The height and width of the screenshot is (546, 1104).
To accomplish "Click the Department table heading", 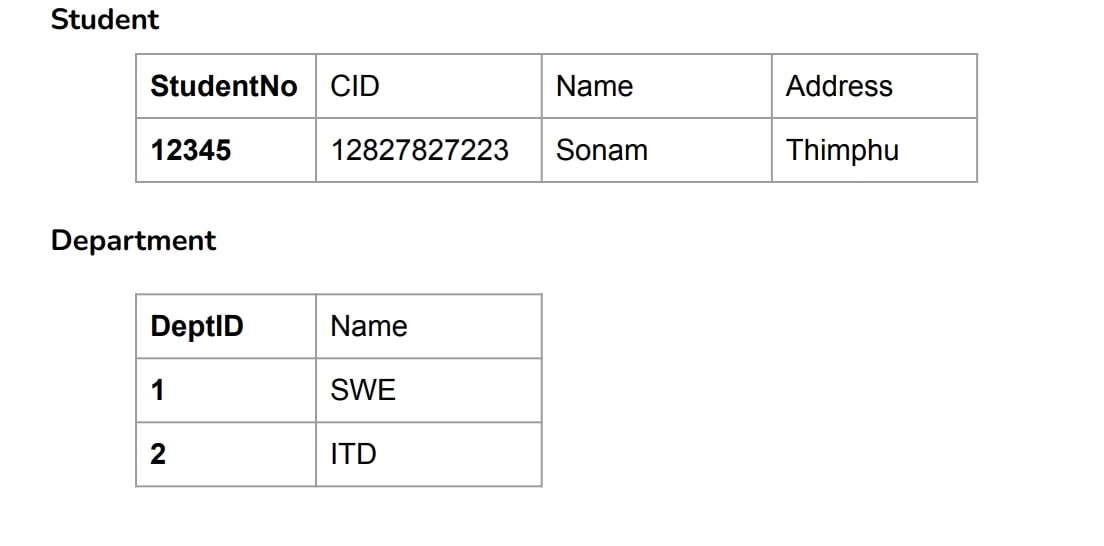I will [x=133, y=240].
